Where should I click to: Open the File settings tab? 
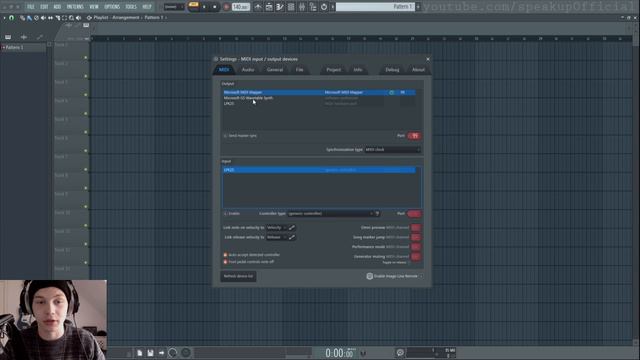300,70
